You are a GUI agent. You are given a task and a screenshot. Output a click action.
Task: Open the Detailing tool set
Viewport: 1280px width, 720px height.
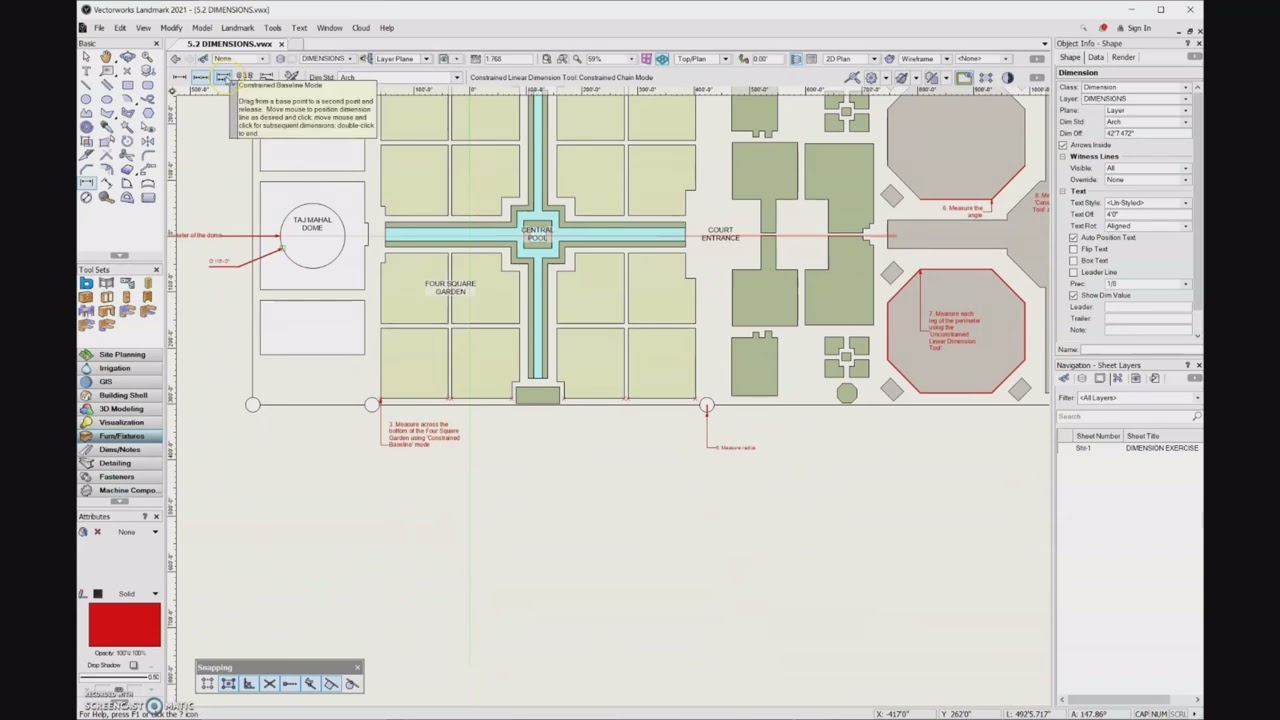point(119,463)
